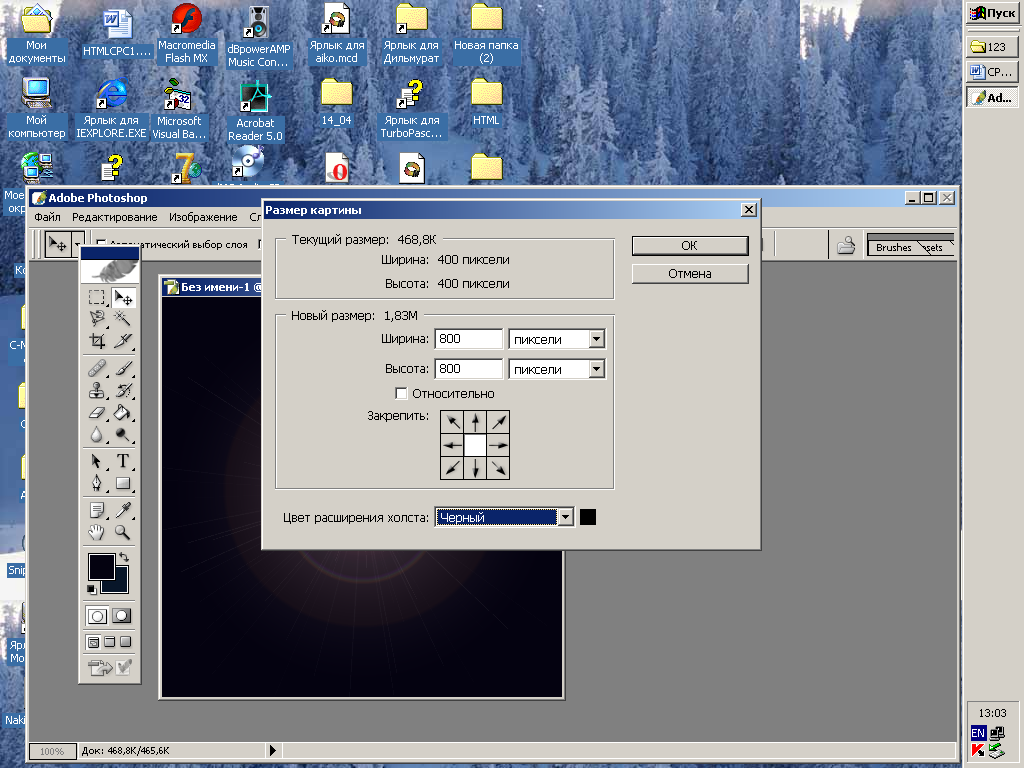Open the Редактирование menu

(x=115, y=217)
